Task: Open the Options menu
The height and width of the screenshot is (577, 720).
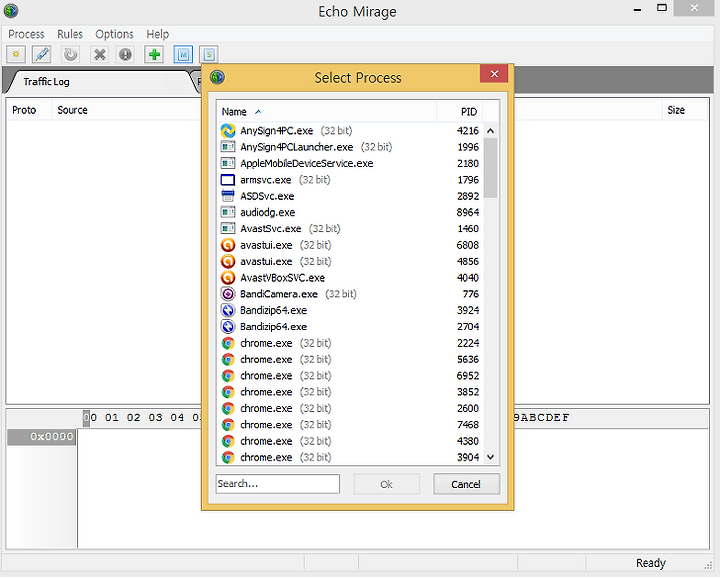Action: [114, 34]
